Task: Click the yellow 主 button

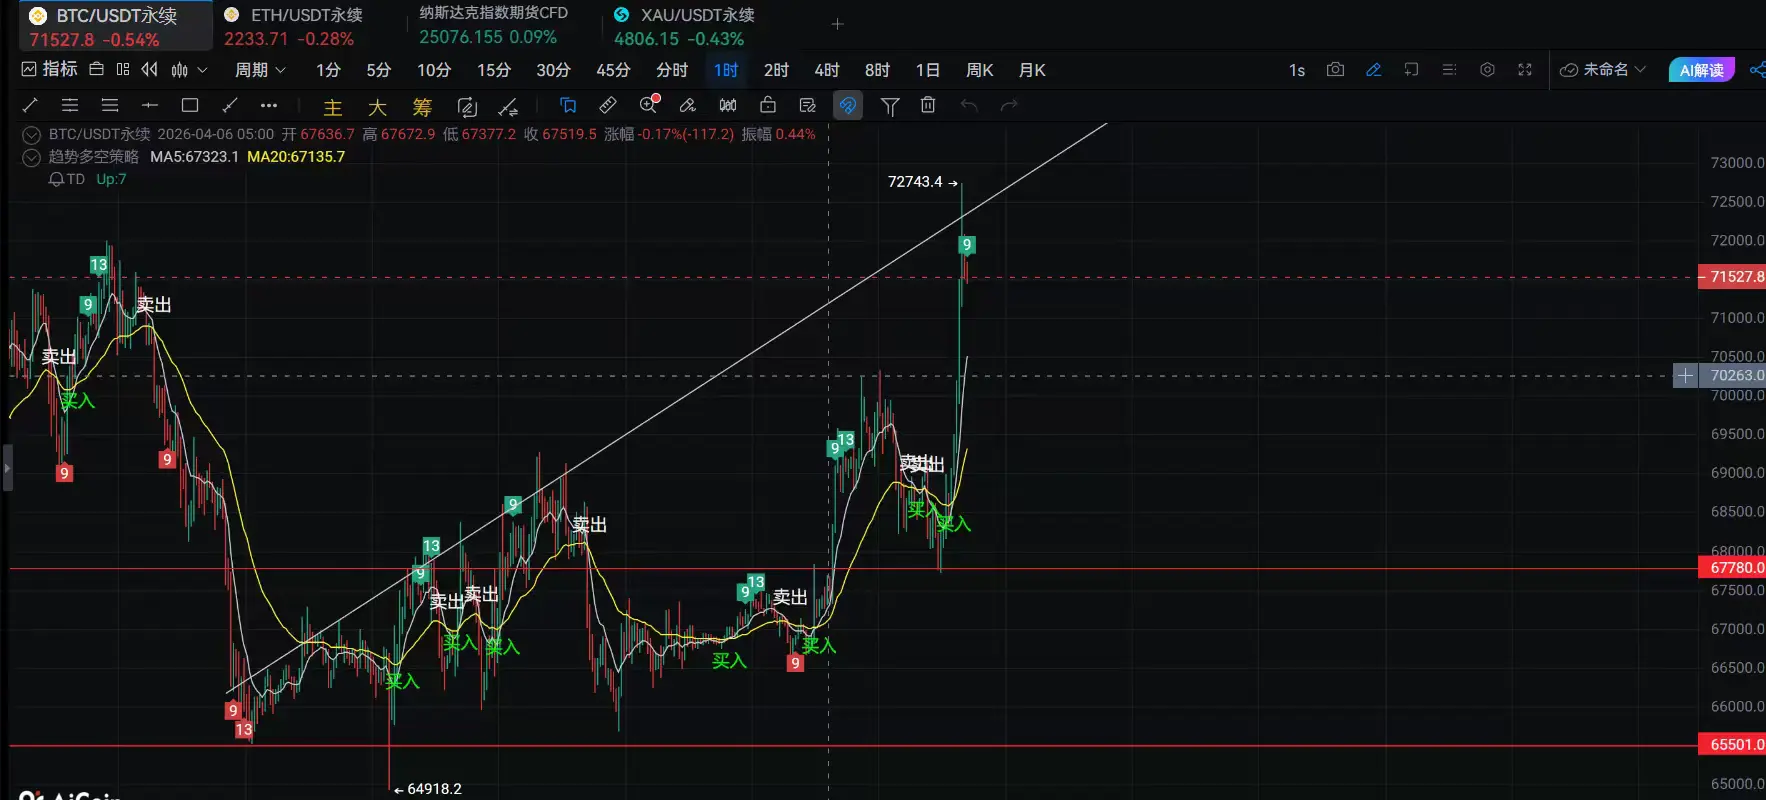Action: 333,107
